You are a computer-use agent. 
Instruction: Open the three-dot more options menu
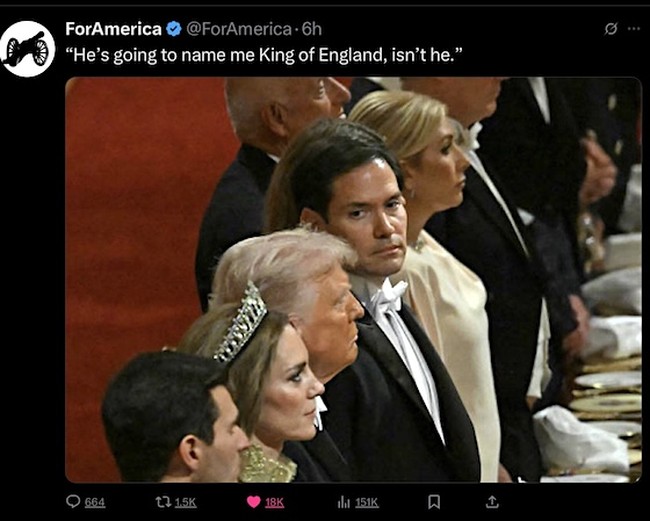pos(634,29)
